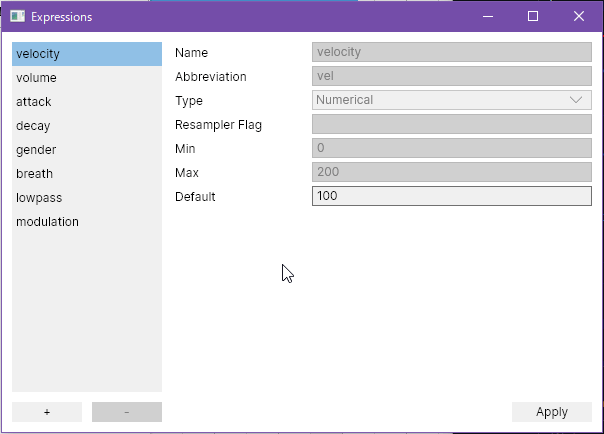604x434 pixels.
Task: Click the Default label text
Action: (195, 197)
